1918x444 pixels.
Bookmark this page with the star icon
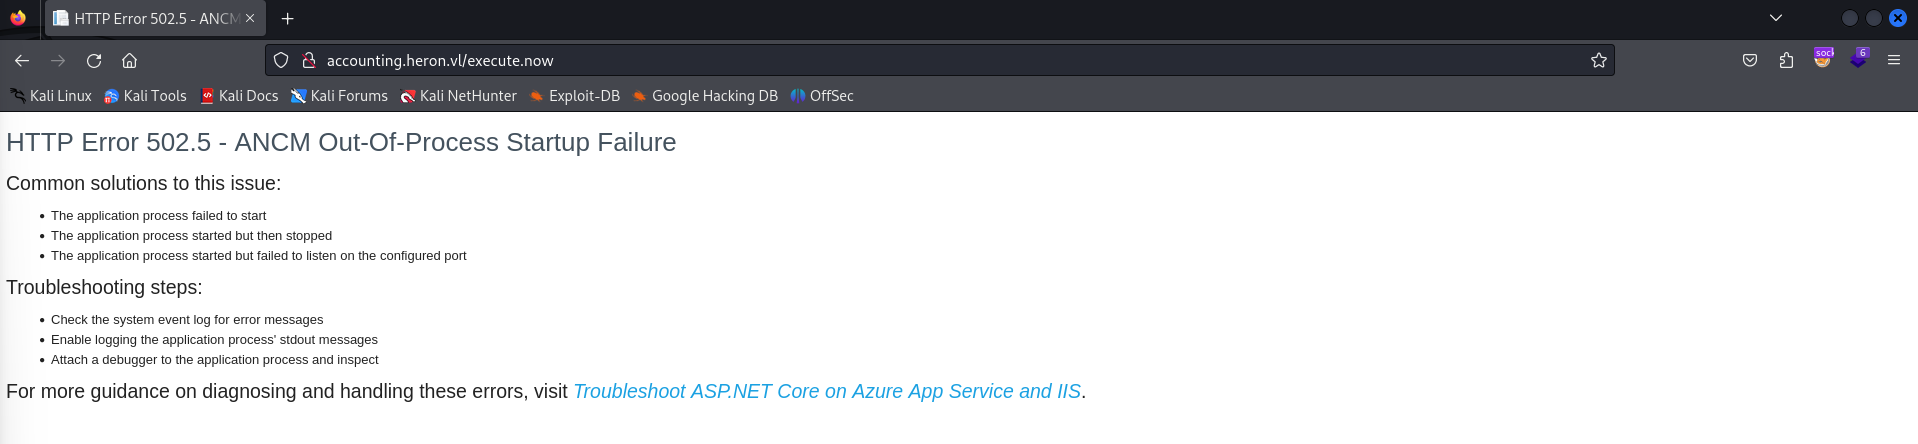click(x=1598, y=60)
